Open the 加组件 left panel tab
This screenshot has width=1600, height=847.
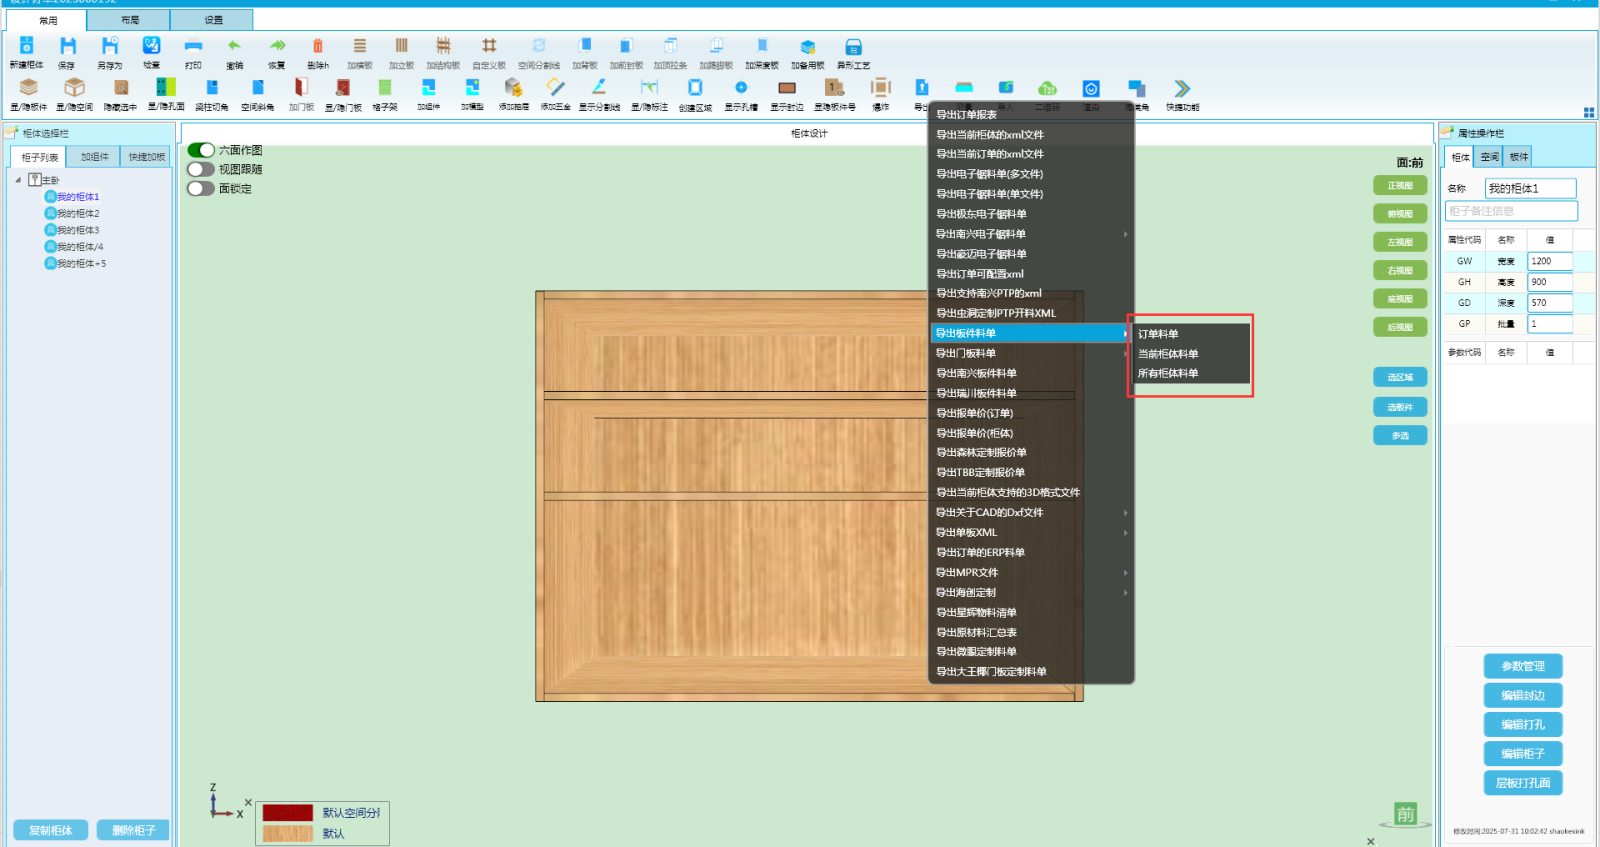pos(94,157)
